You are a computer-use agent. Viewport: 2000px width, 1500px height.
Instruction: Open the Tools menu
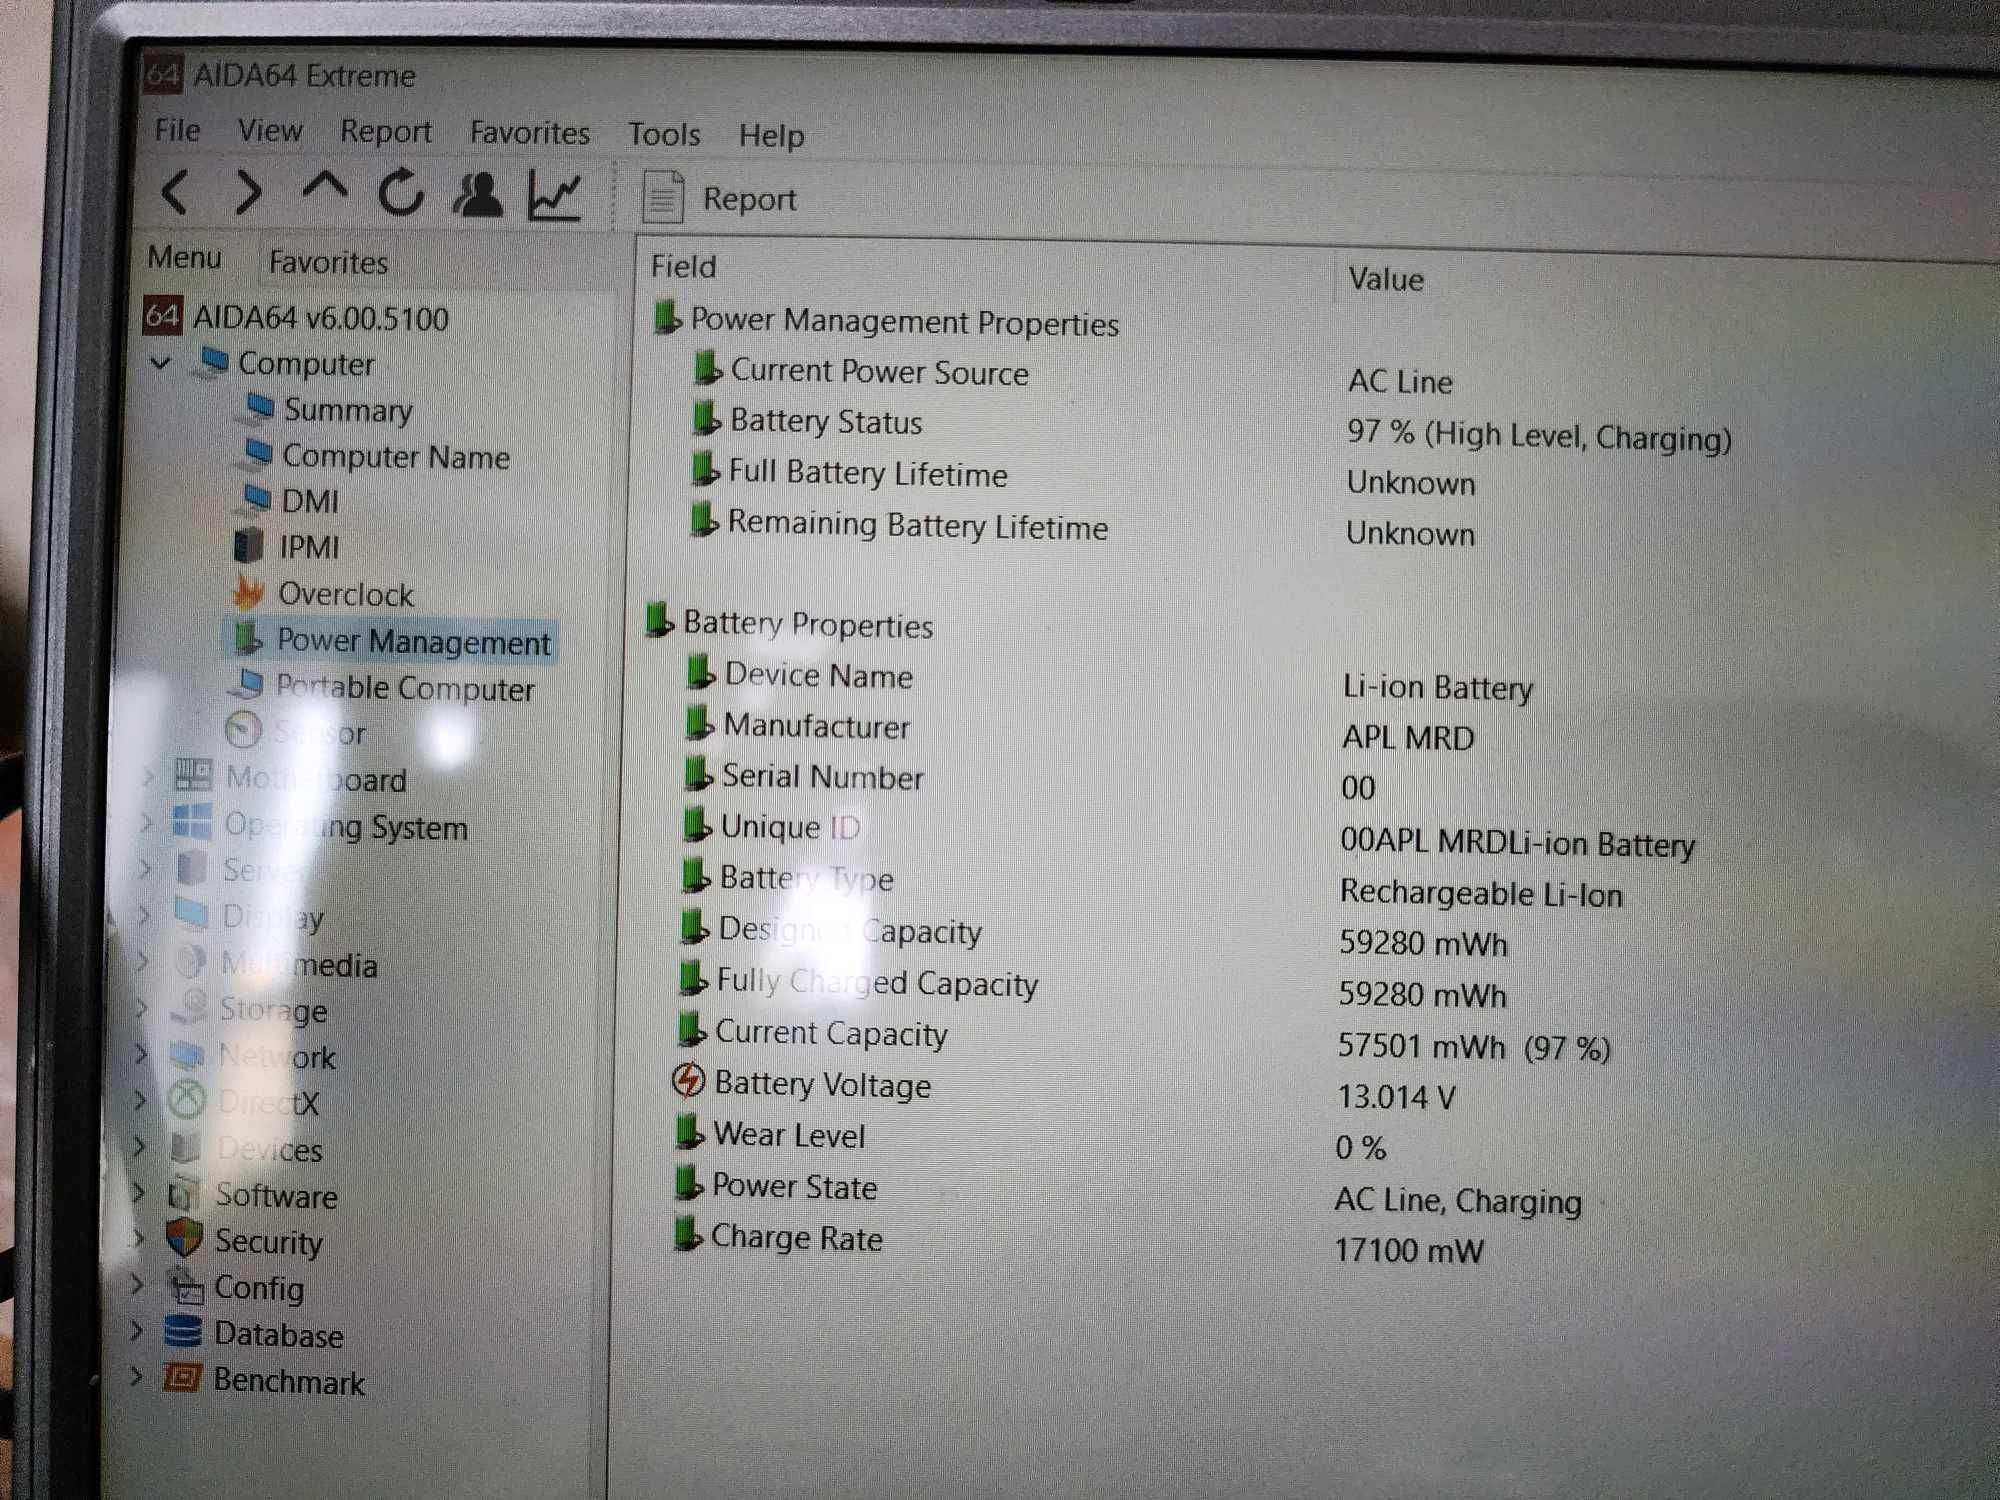pos(665,132)
